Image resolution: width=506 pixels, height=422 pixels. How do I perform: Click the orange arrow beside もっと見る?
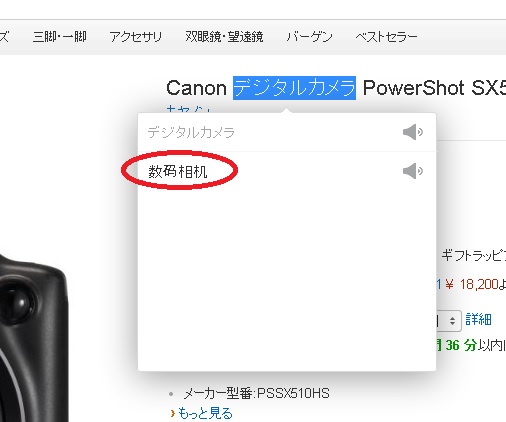point(172,414)
